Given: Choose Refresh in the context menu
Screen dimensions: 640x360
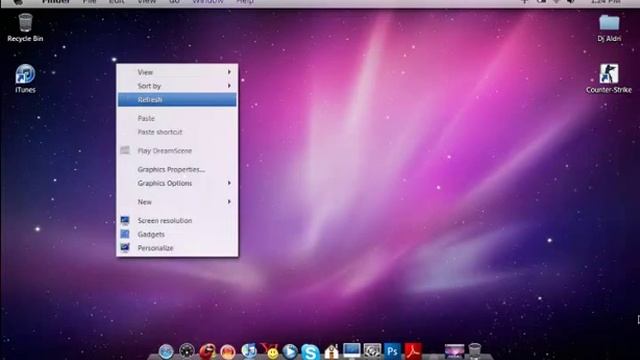Looking at the screenshot, I should (177, 100).
